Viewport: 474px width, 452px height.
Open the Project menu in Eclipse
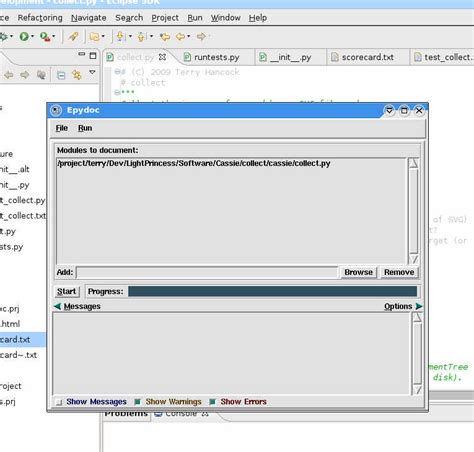click(165, 18)
